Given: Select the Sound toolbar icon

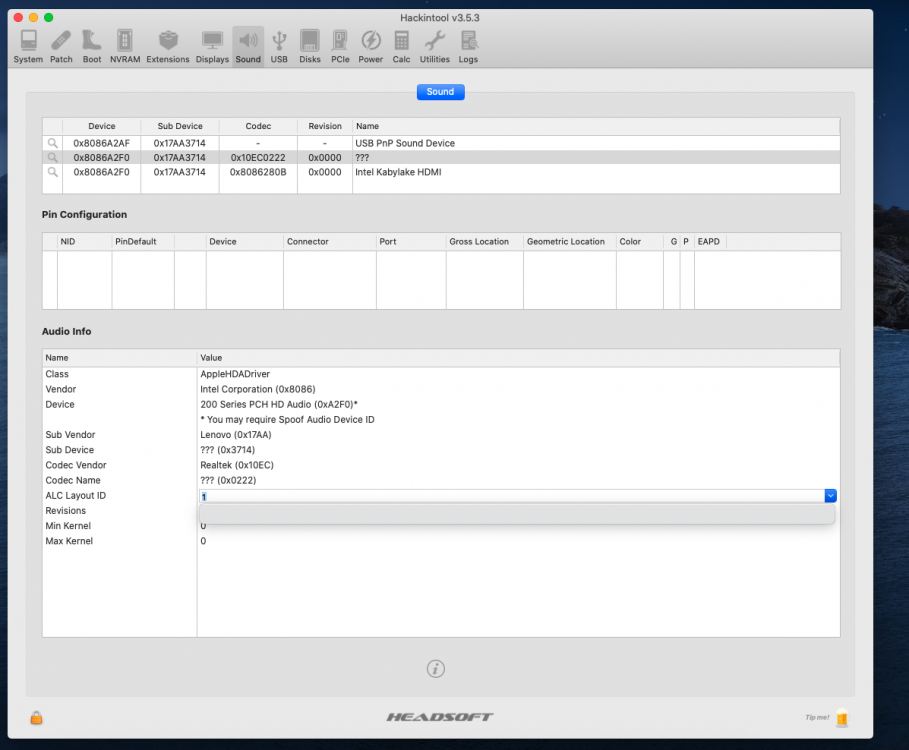Looking at the screenshot, I should 248,46.
